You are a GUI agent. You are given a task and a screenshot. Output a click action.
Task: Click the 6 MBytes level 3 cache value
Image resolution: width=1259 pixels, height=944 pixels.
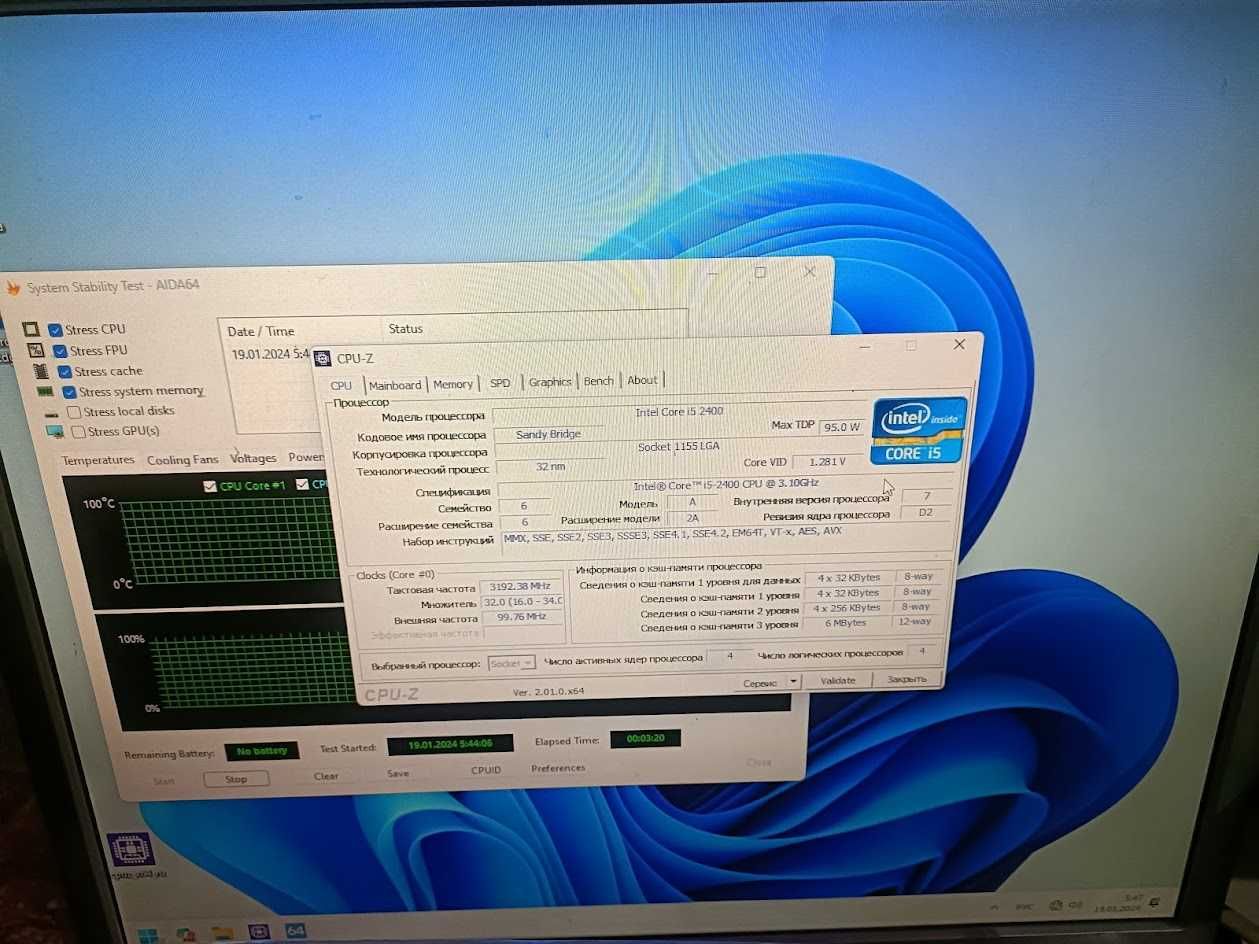point(847,623)
